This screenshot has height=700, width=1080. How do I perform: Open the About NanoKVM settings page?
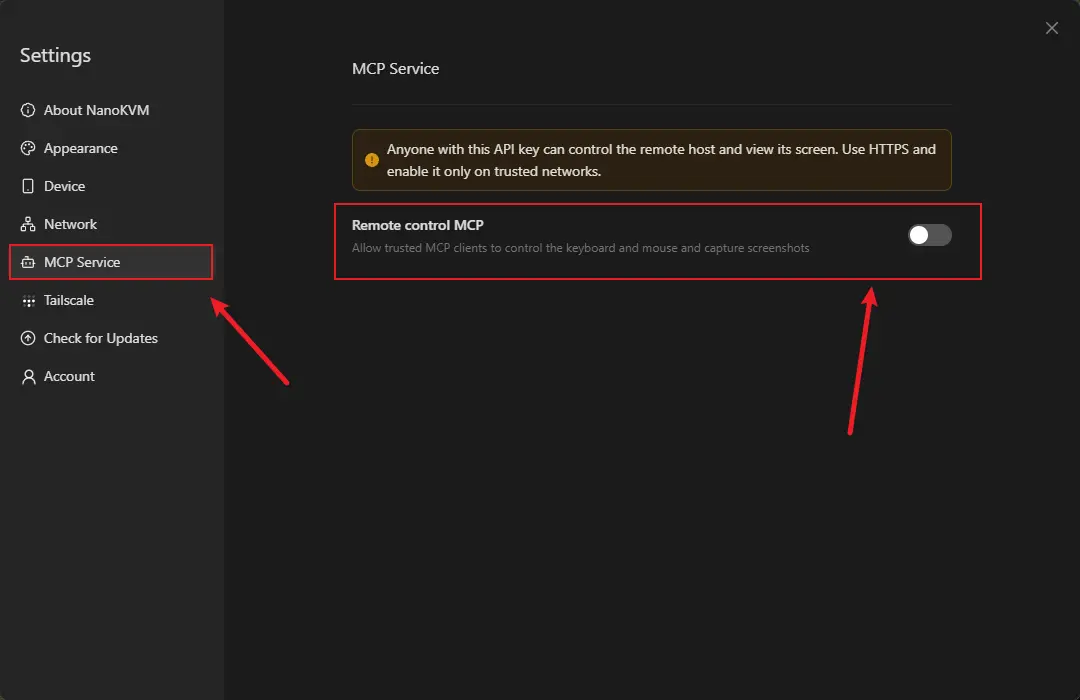pyautogui.click(x=111, y=110)
